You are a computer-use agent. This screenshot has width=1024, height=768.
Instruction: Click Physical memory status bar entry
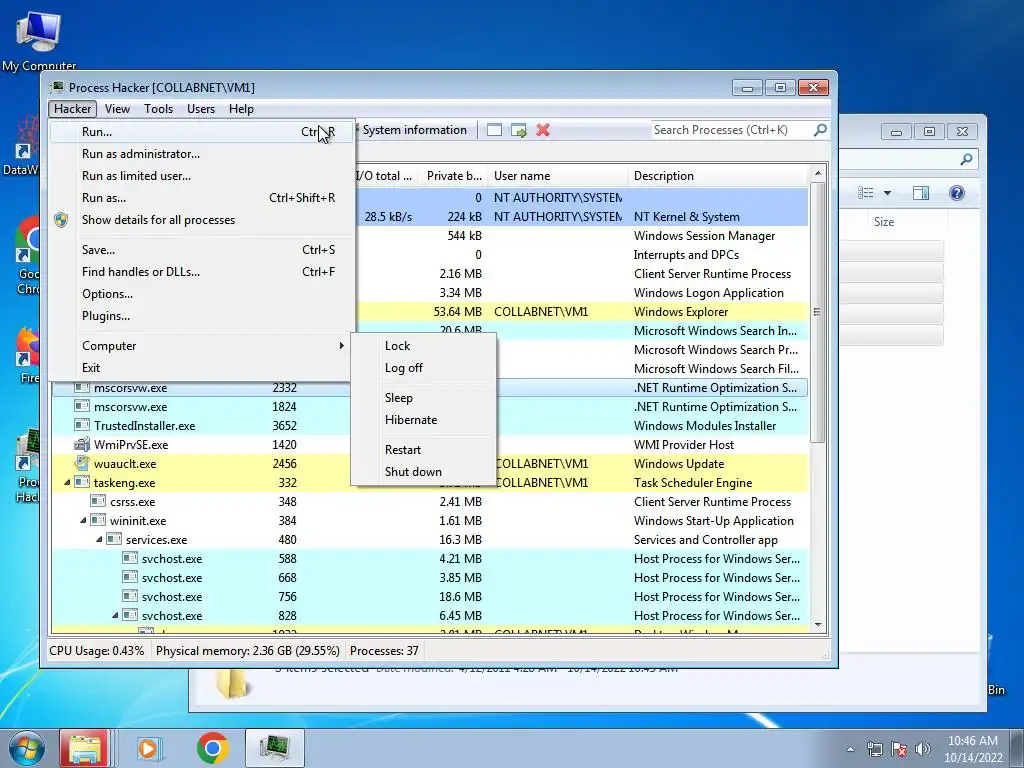(248, 651)
